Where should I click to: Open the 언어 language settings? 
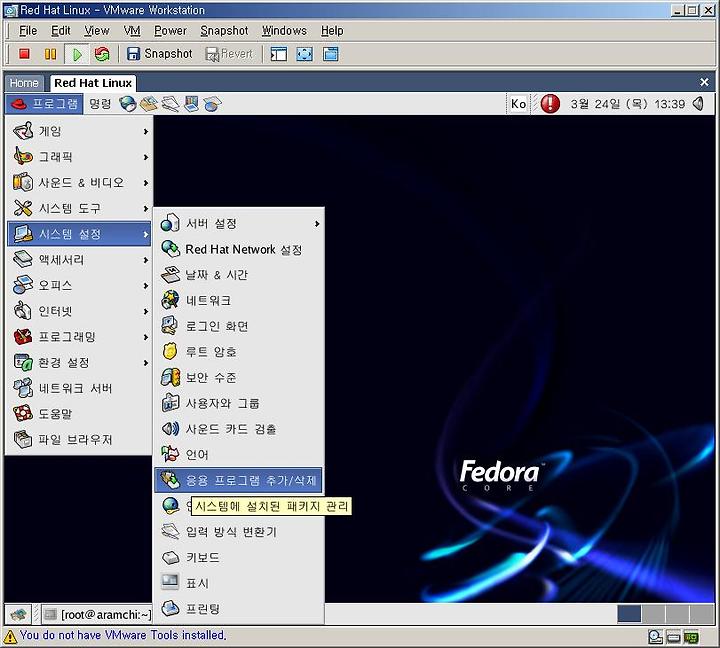point(239,455)
